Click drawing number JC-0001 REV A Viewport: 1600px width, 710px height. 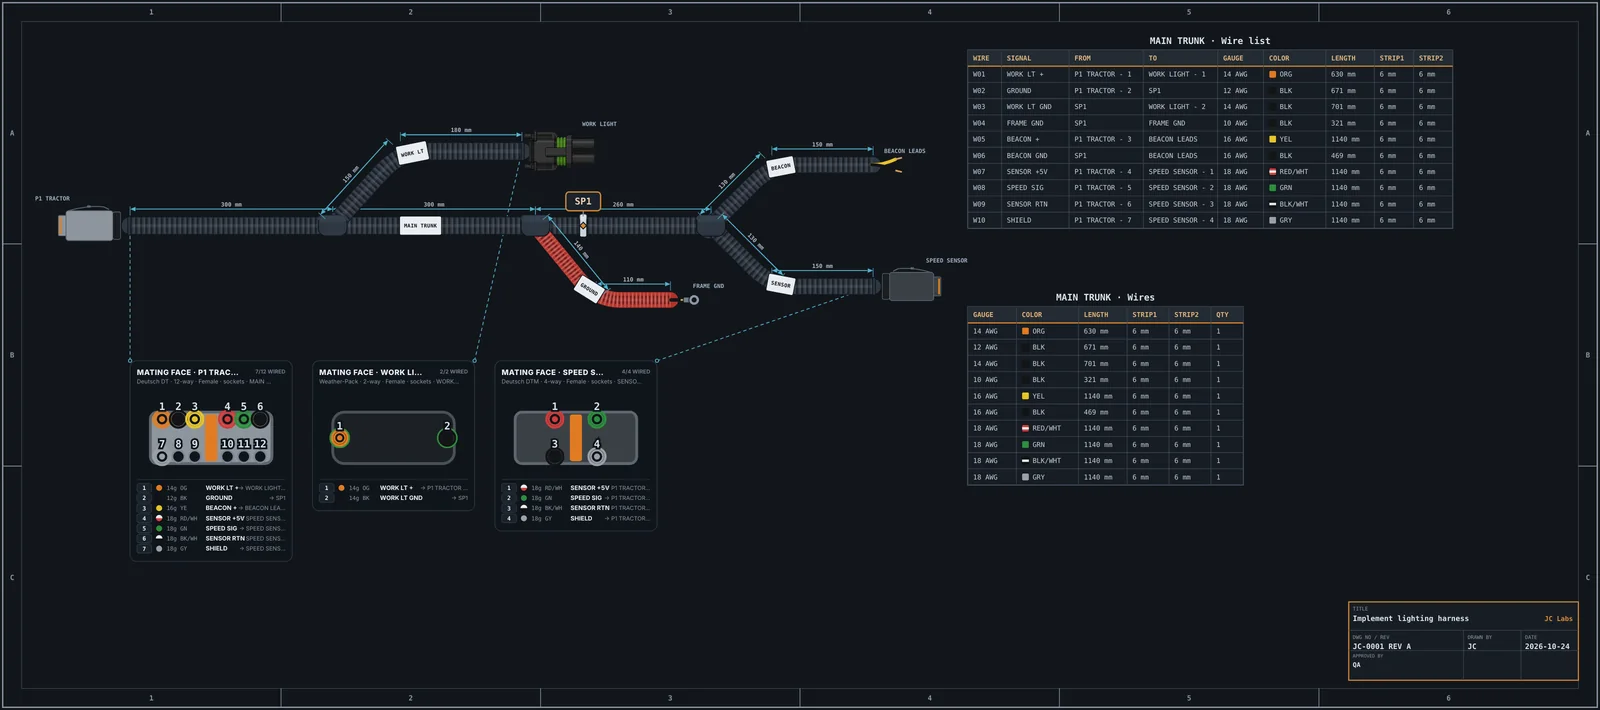click(x=1382, y=647)
